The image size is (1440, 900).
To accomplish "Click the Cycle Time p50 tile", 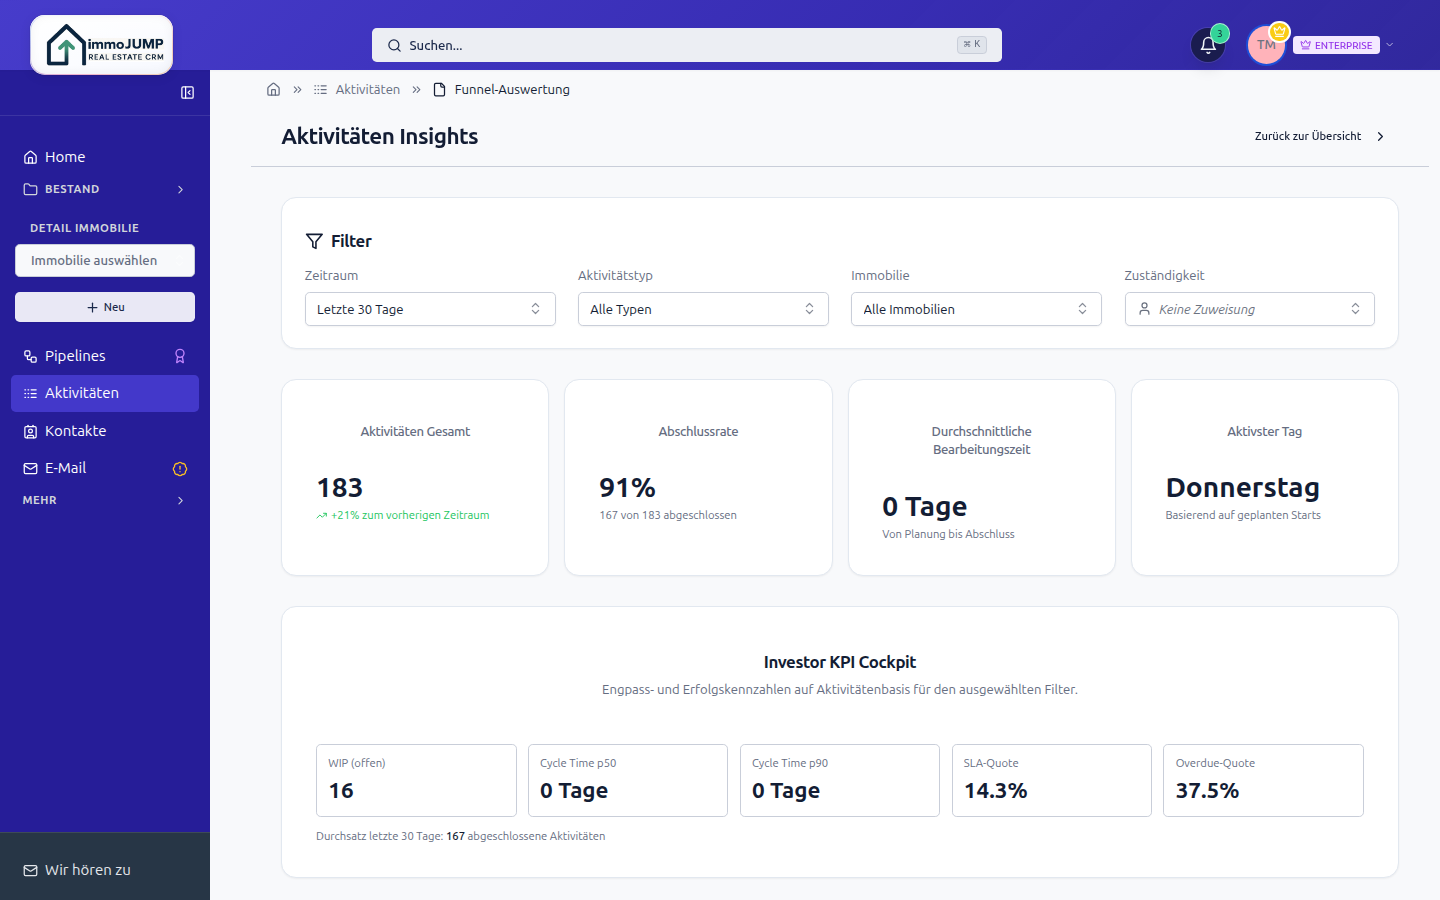I will [x=628, y=780].
